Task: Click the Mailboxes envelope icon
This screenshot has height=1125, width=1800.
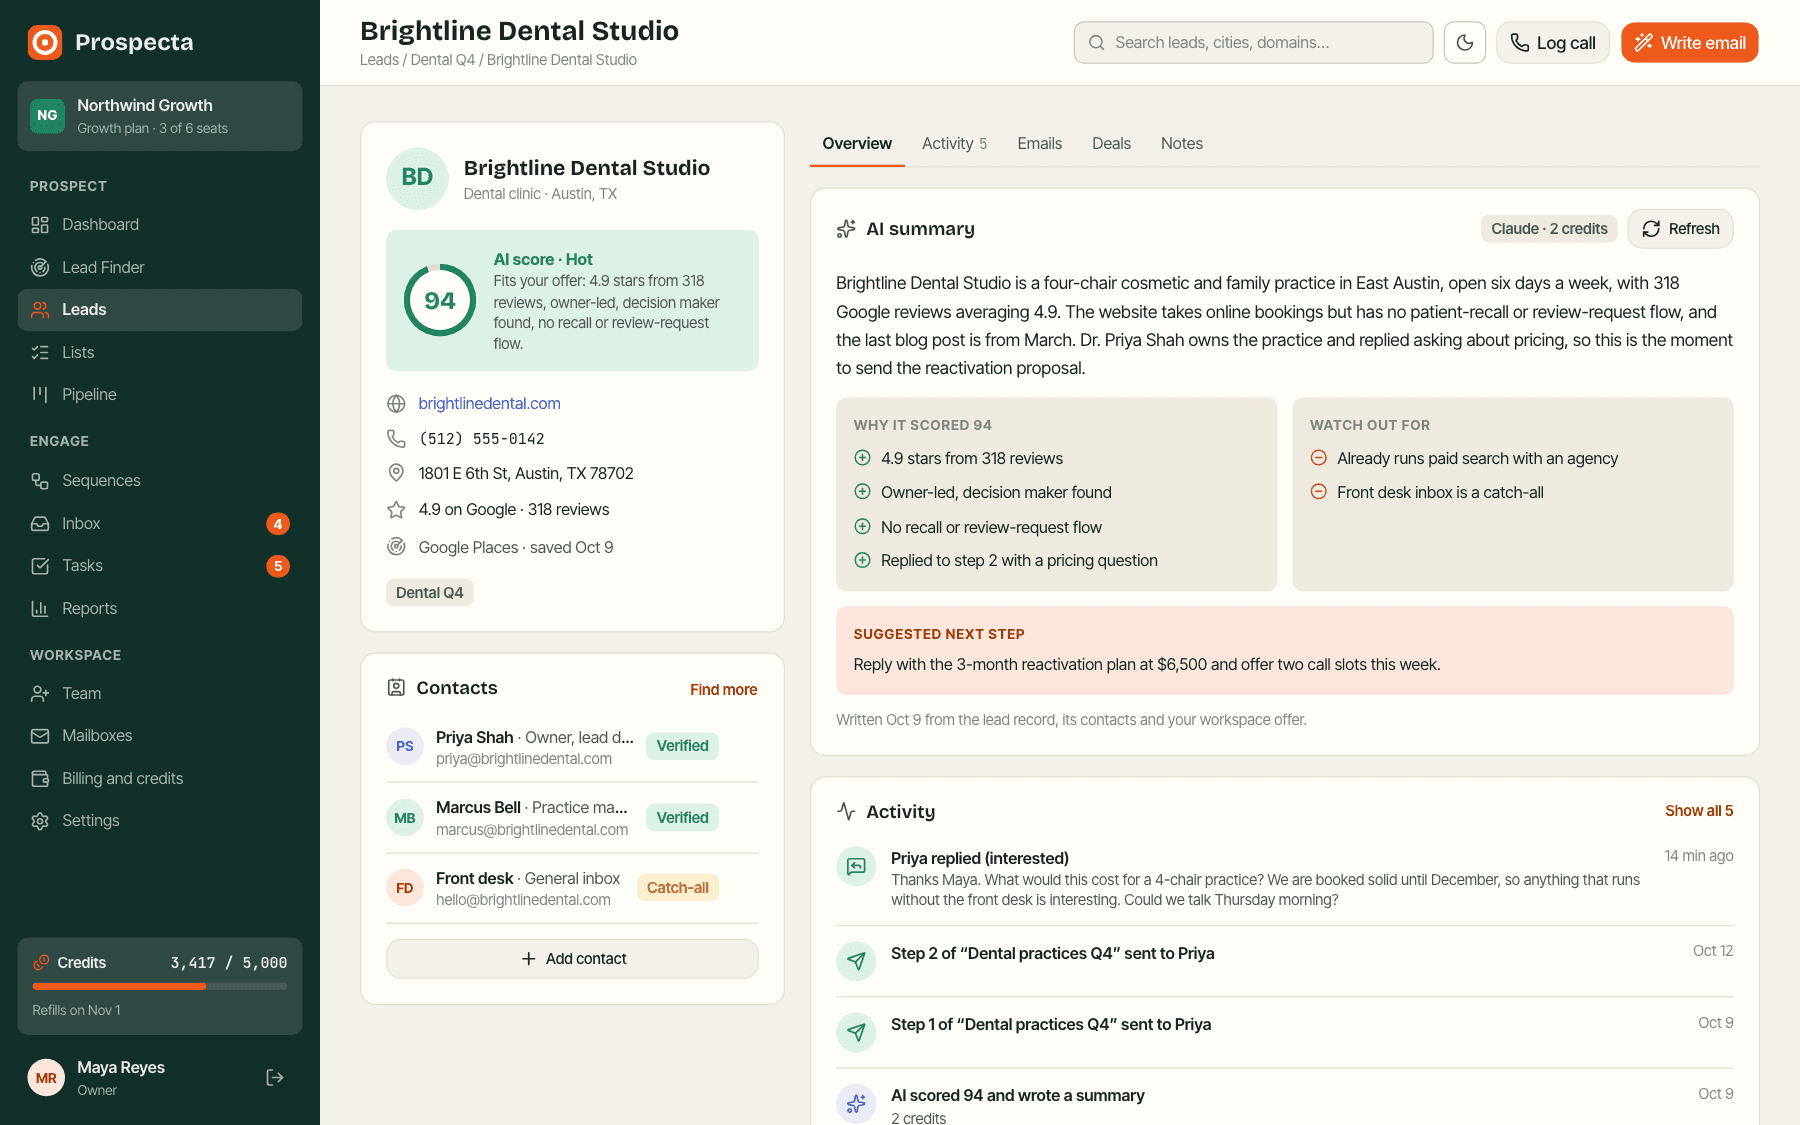Action: click(x=40, y=736)
